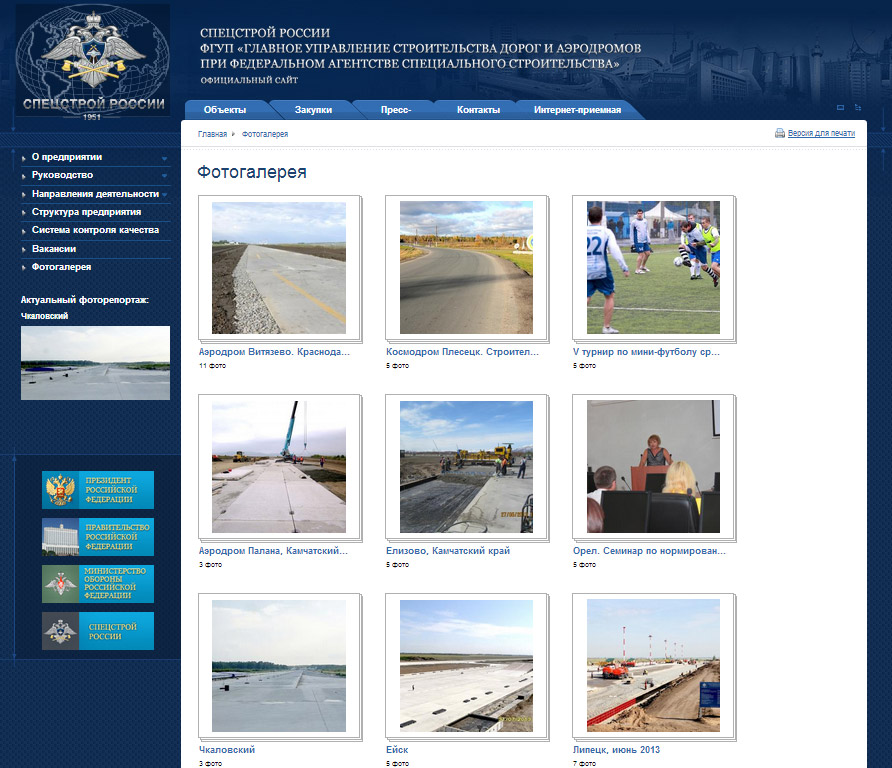Click the 7 фото count under Липецк
This screenshot has width=892, height=768.
[584, 763]
